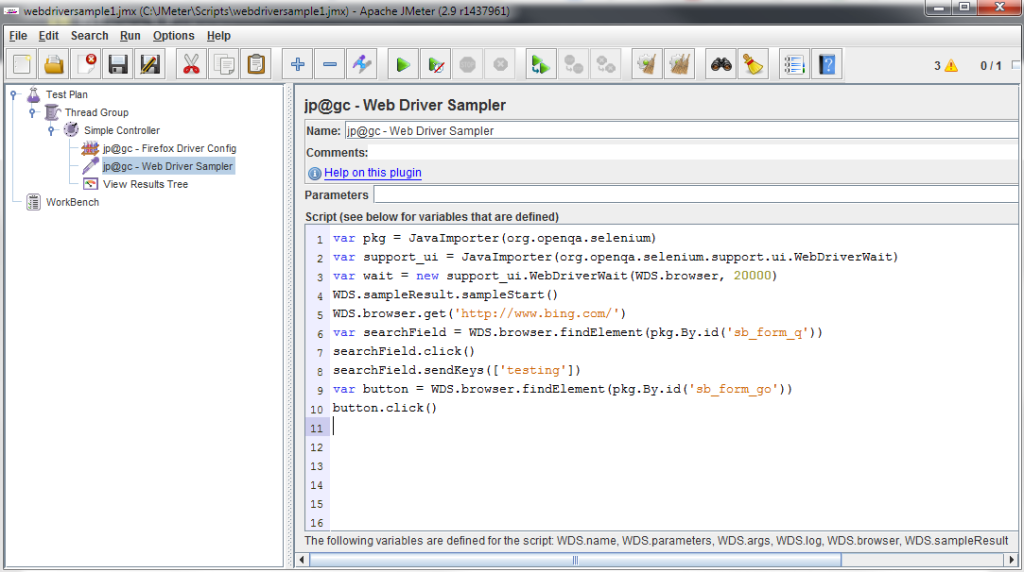
Task: Collapse the Thread Group tree node
Action: pos(32,112)
